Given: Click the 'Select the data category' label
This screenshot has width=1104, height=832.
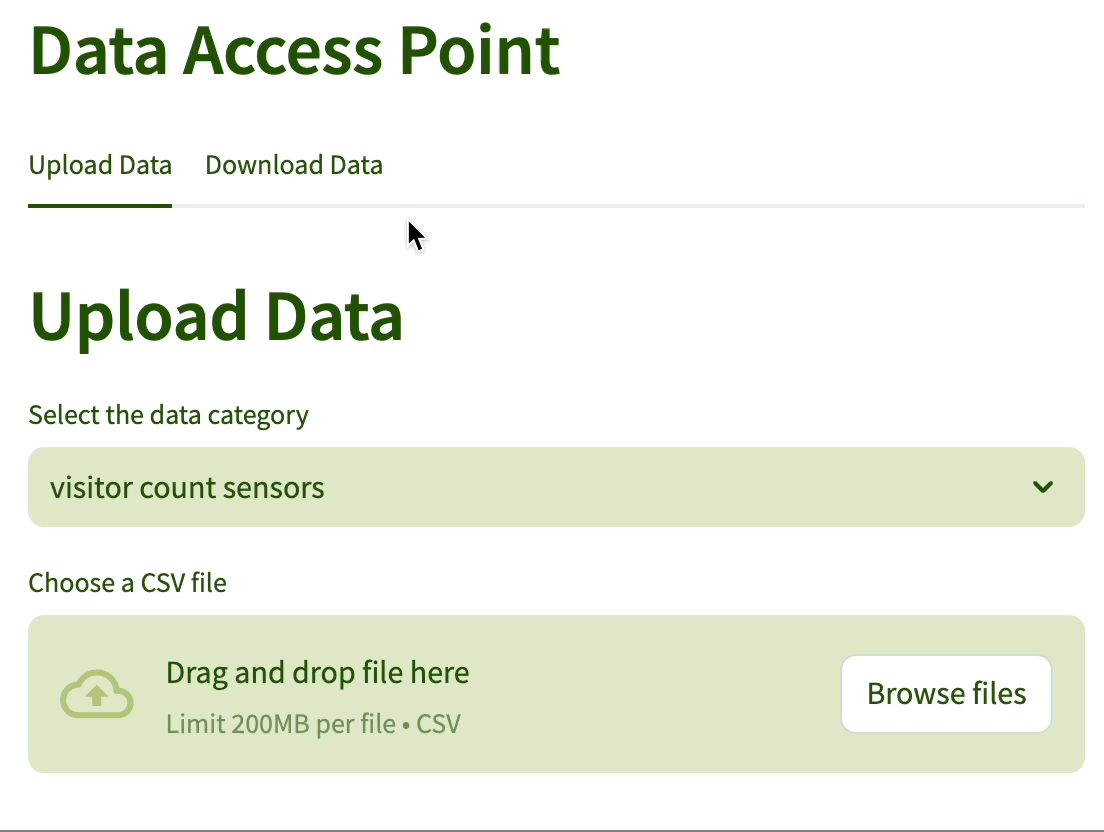Looking at the screenshot, I should [x=168, y=415].
